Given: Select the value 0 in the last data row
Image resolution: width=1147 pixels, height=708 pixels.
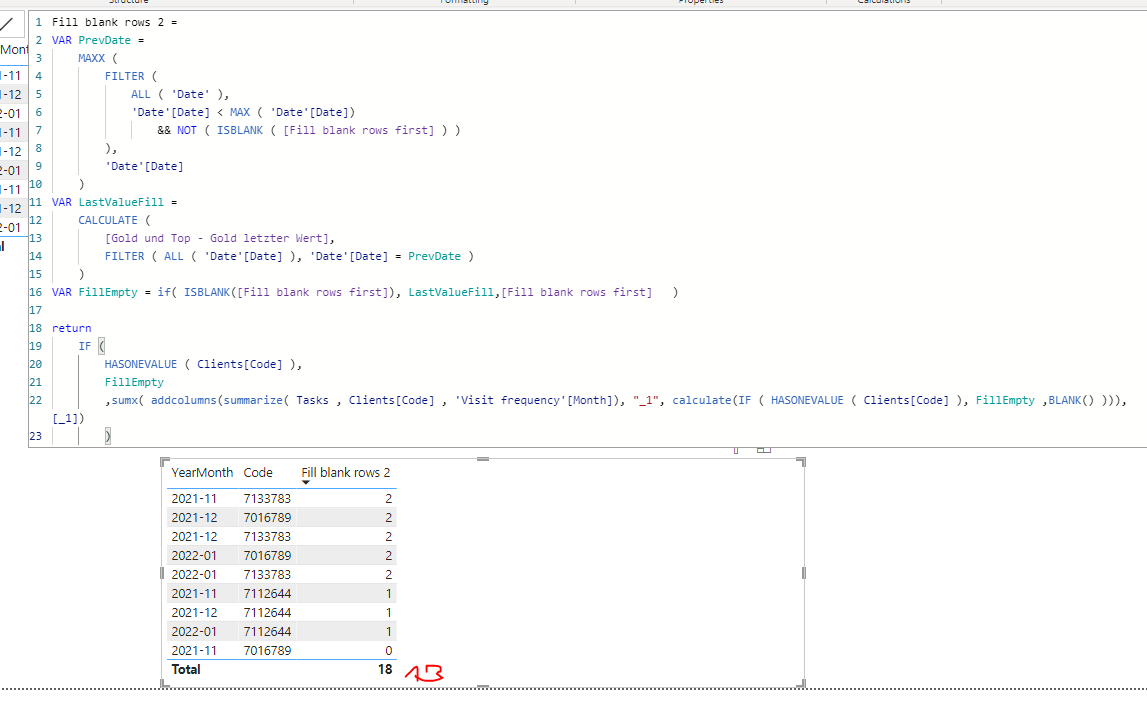Looking at the screenshot, I should [388, 651].
